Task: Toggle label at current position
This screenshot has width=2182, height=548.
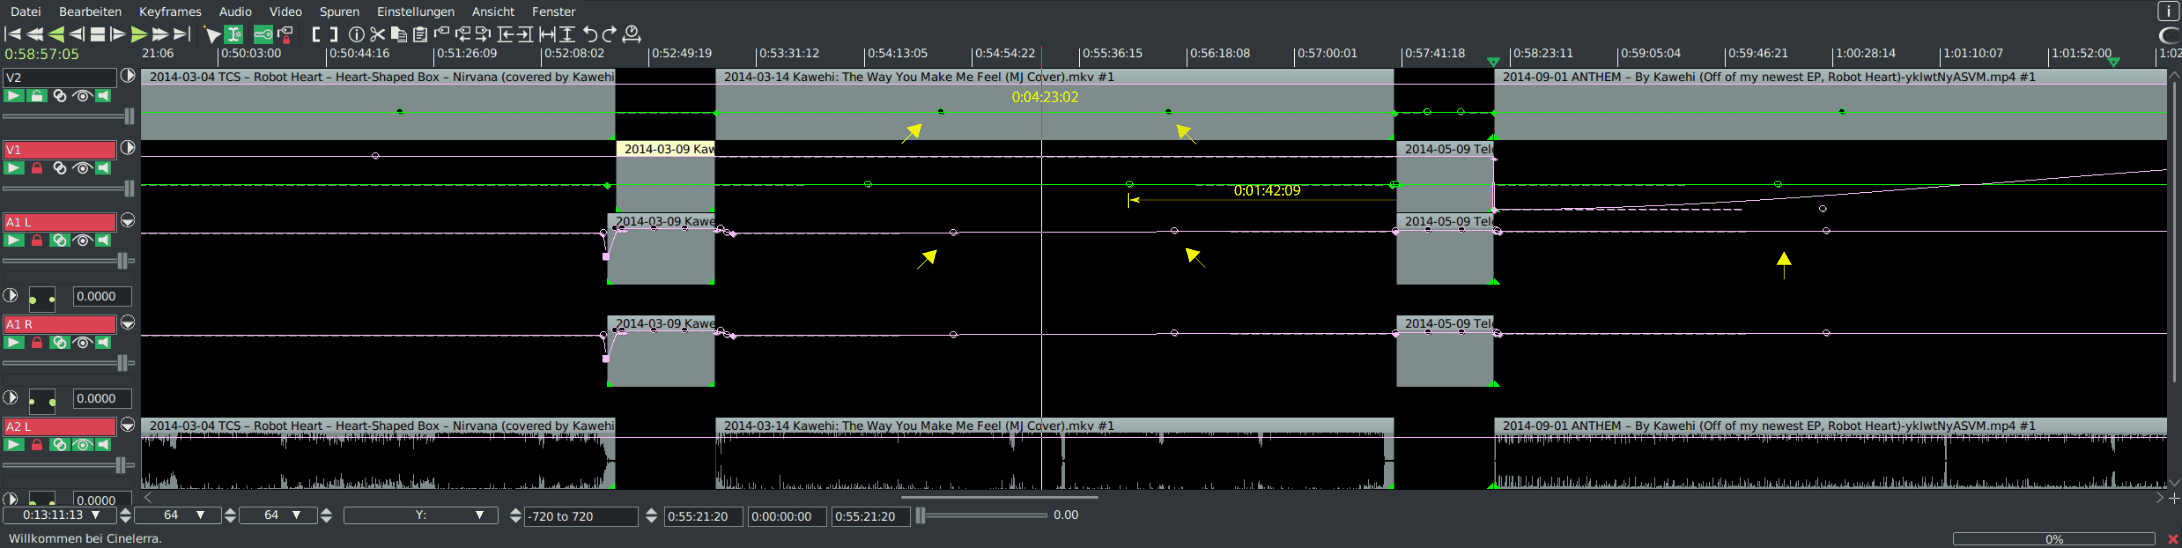Action: (x=441, y=34)
